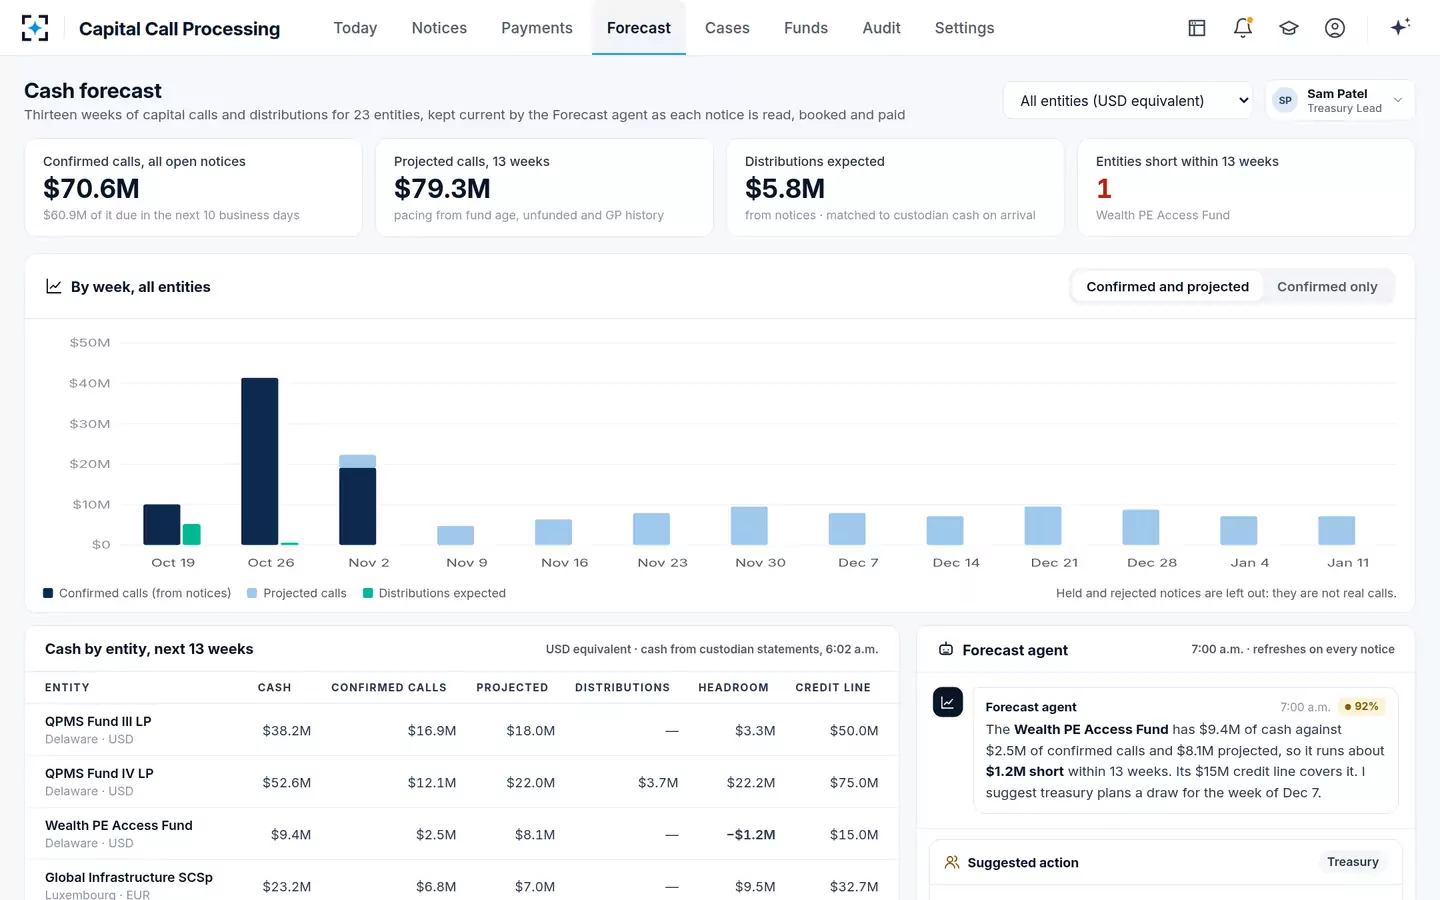
Task: Click the Oct 26 confirmed calls bar
Action: point(260,461)
